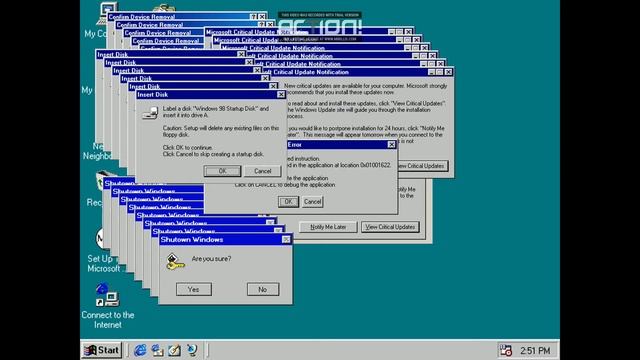Click the 'Are you sure?' text
The width and height of the screenshot is (640, 360).
[x=211, y=259]
